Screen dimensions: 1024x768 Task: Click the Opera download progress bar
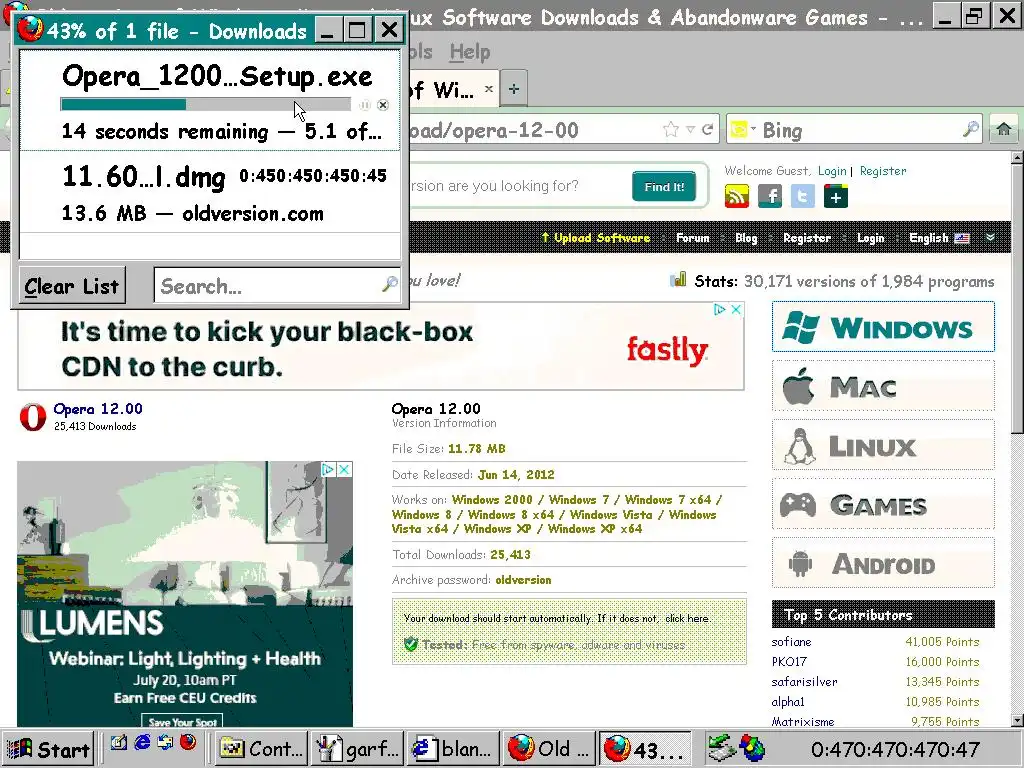point(206,104)
